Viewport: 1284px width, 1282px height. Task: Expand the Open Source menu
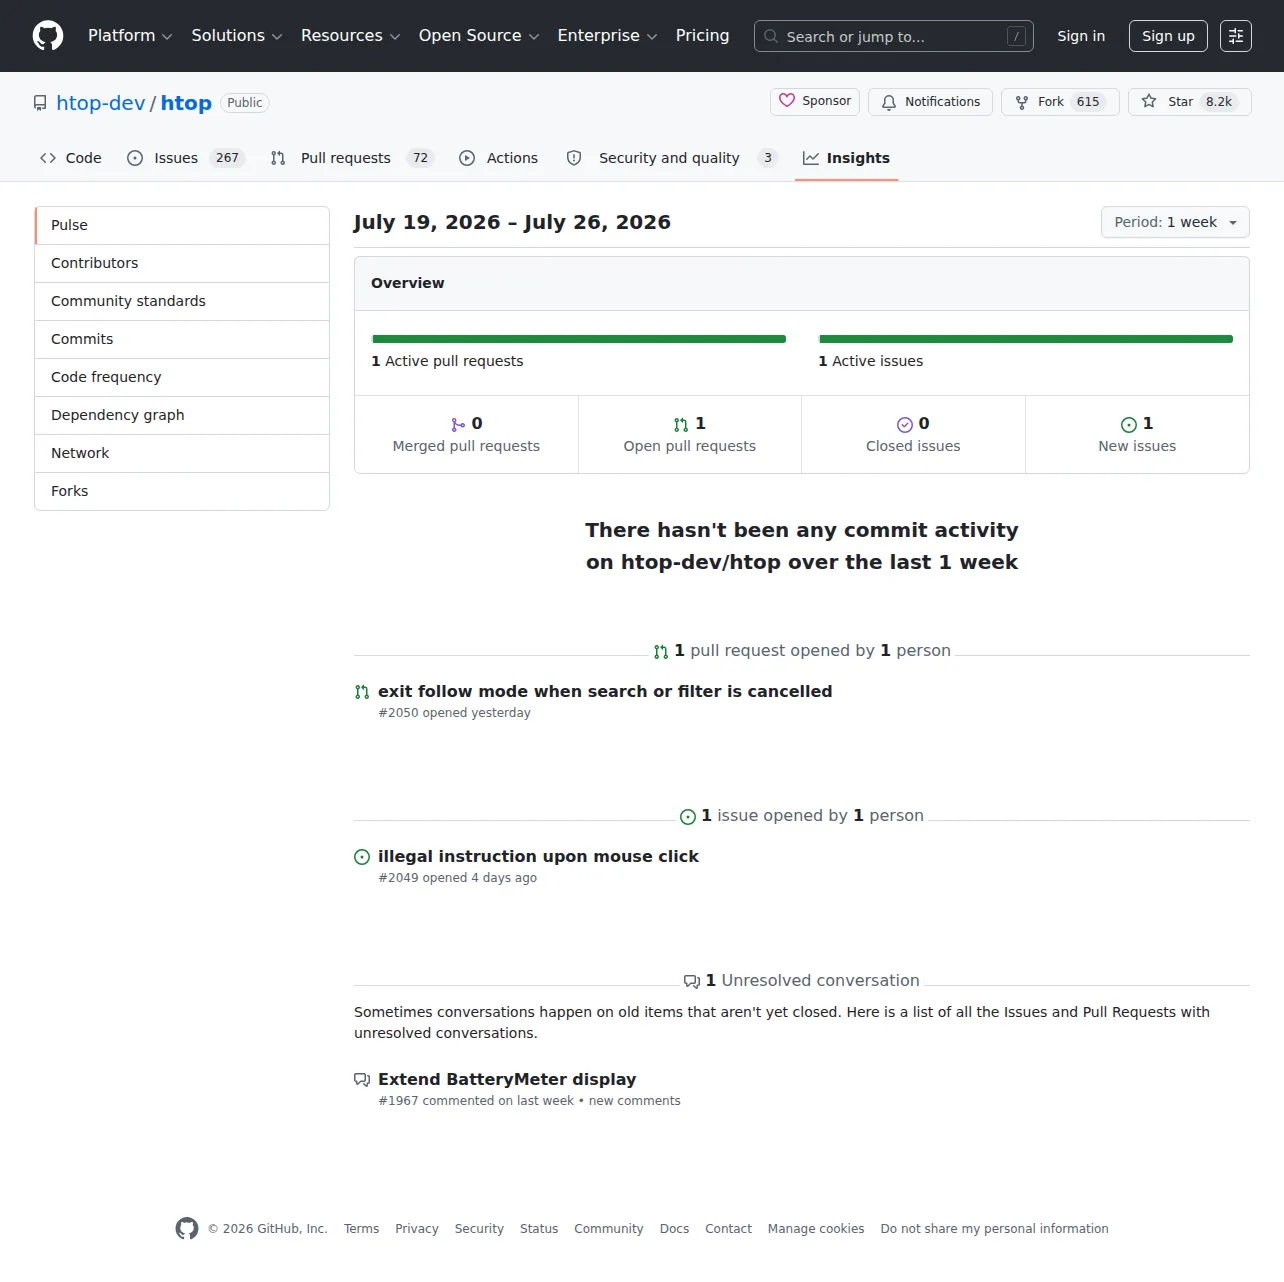tap(479, 36)
